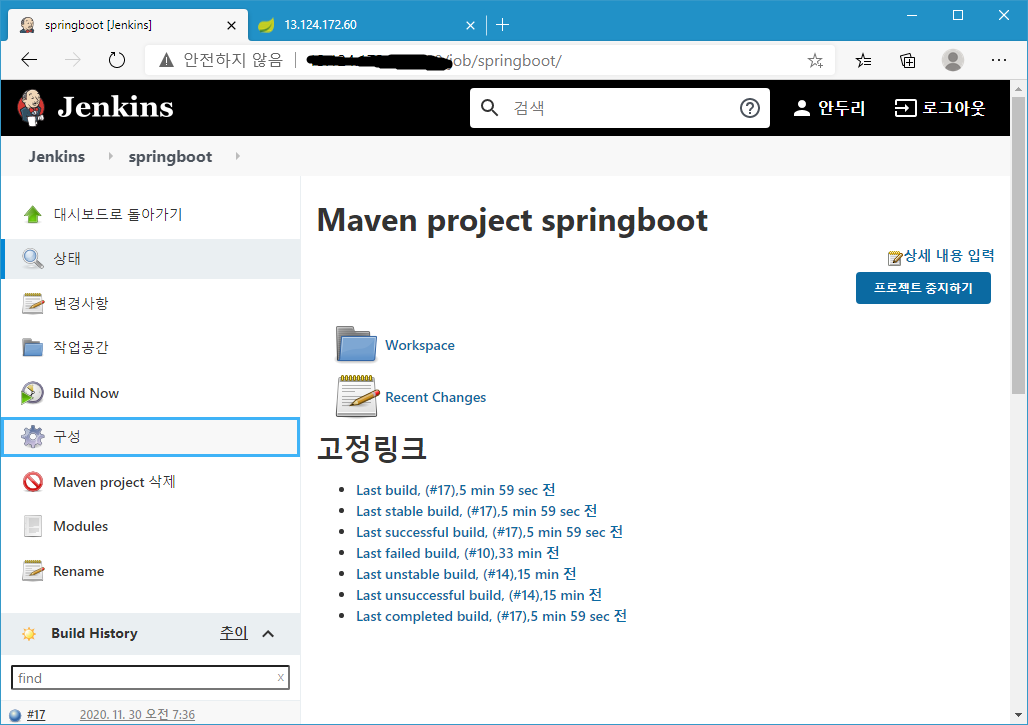Switch to the springboot [Jenkins] tab
The image size is (1028, 725).
[x=128, y=25]
